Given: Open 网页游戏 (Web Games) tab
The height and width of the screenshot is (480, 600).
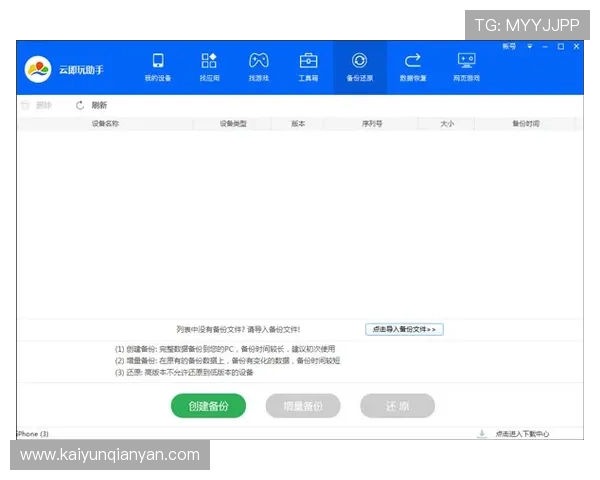Looking at the screenshot, I should [x=466, y=67].
